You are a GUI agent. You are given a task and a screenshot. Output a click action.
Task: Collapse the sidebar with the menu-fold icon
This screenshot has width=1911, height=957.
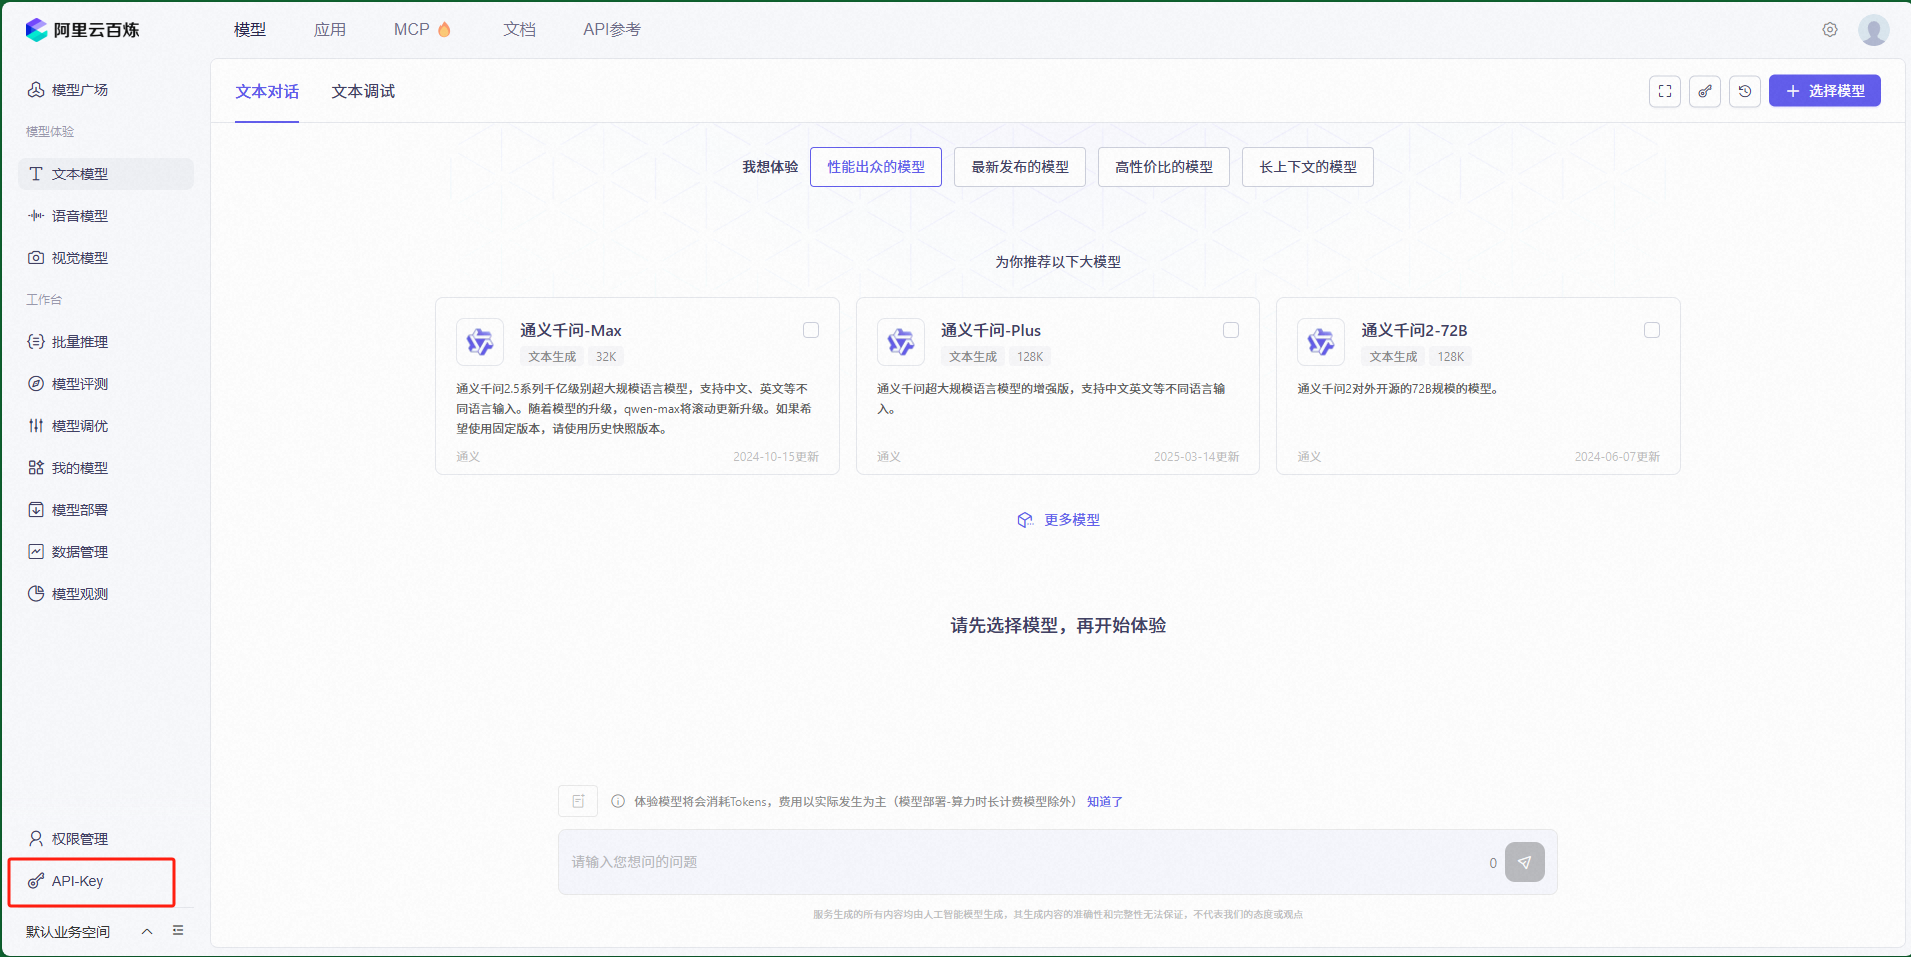[178, 931]
